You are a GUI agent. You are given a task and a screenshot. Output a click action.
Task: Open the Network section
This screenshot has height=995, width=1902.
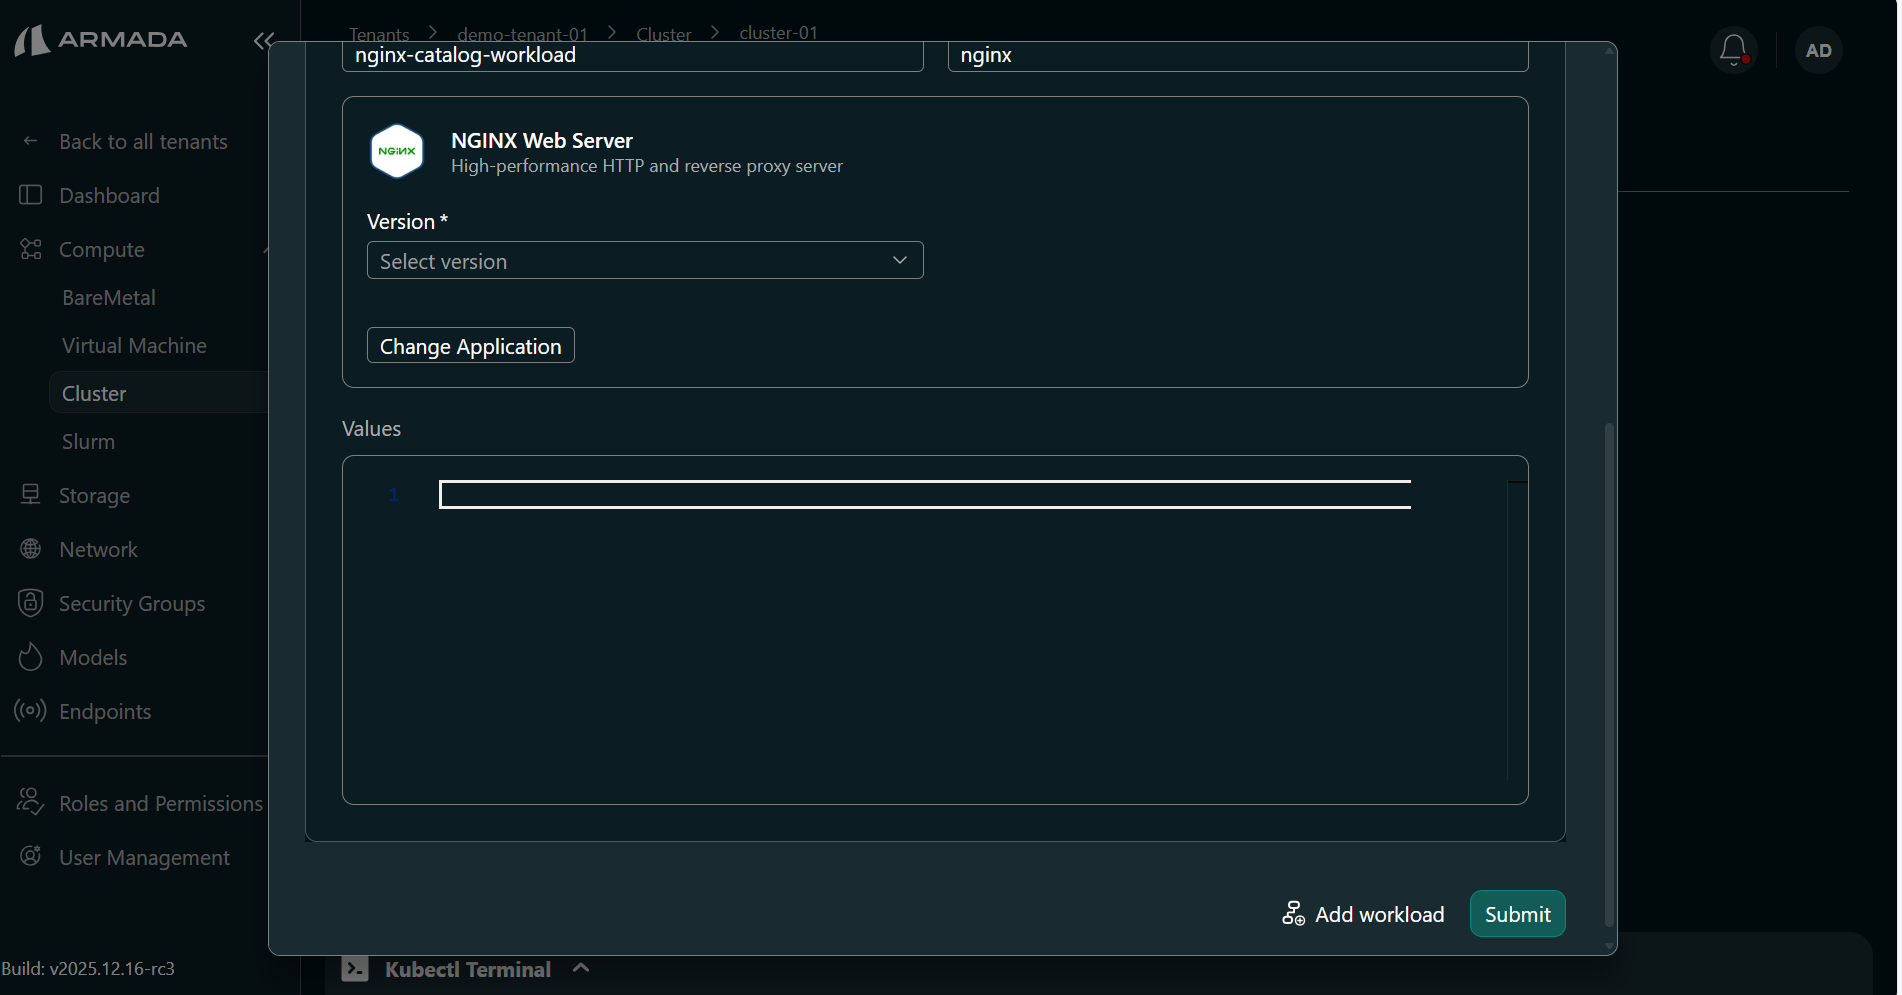98,549
